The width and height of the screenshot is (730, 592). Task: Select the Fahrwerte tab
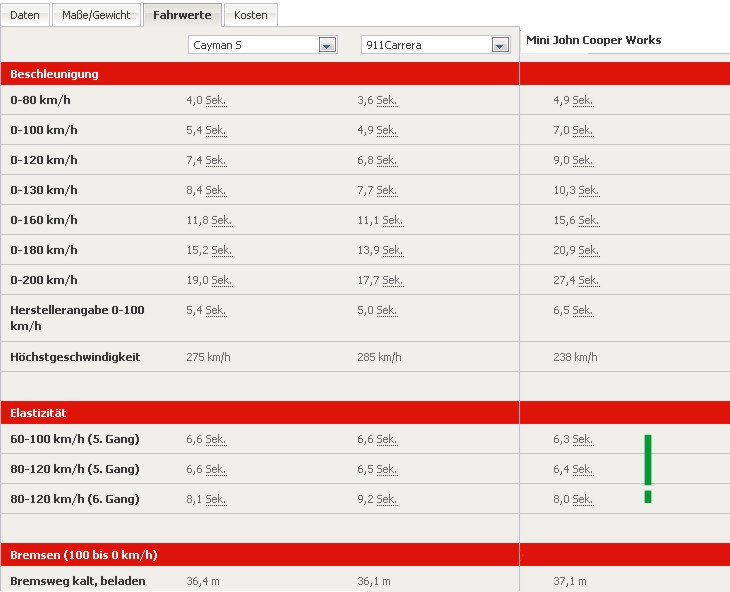click(x=181, y=15)
